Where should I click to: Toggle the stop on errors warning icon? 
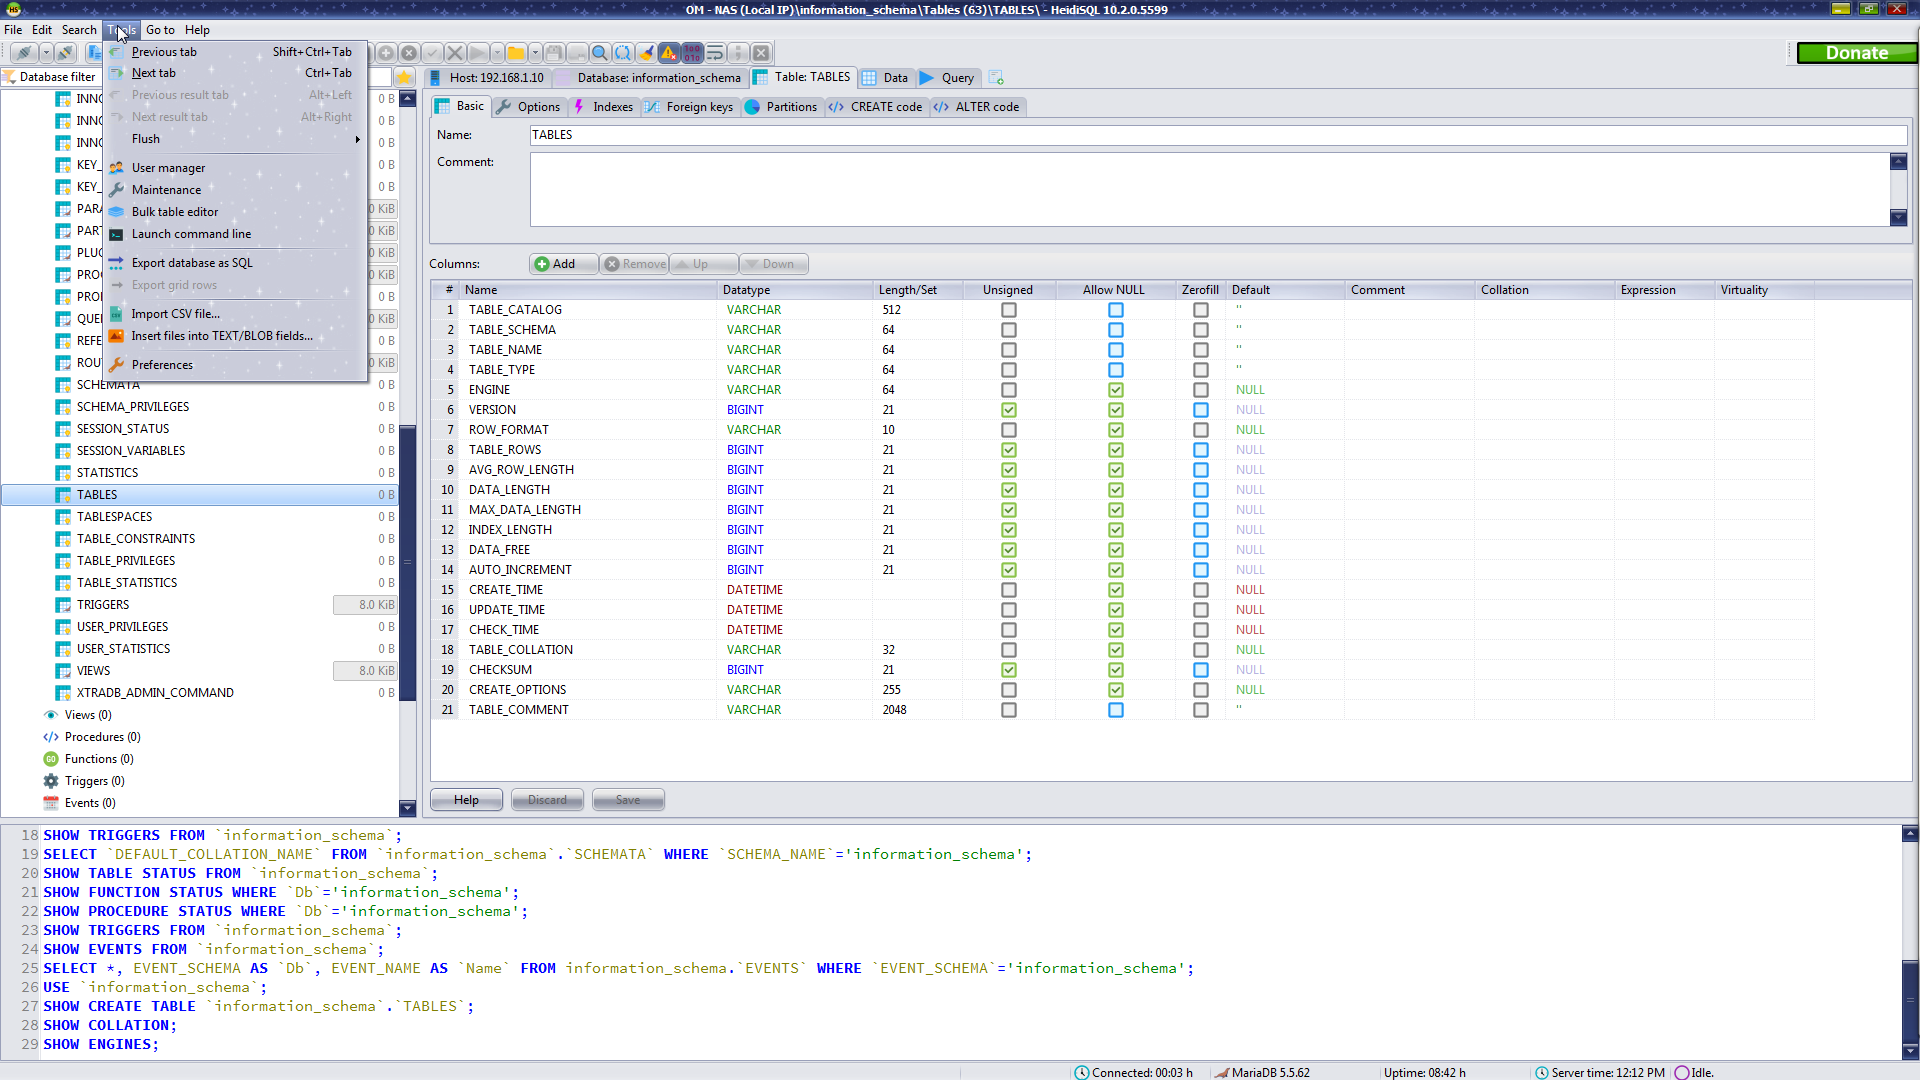(669, 53)
